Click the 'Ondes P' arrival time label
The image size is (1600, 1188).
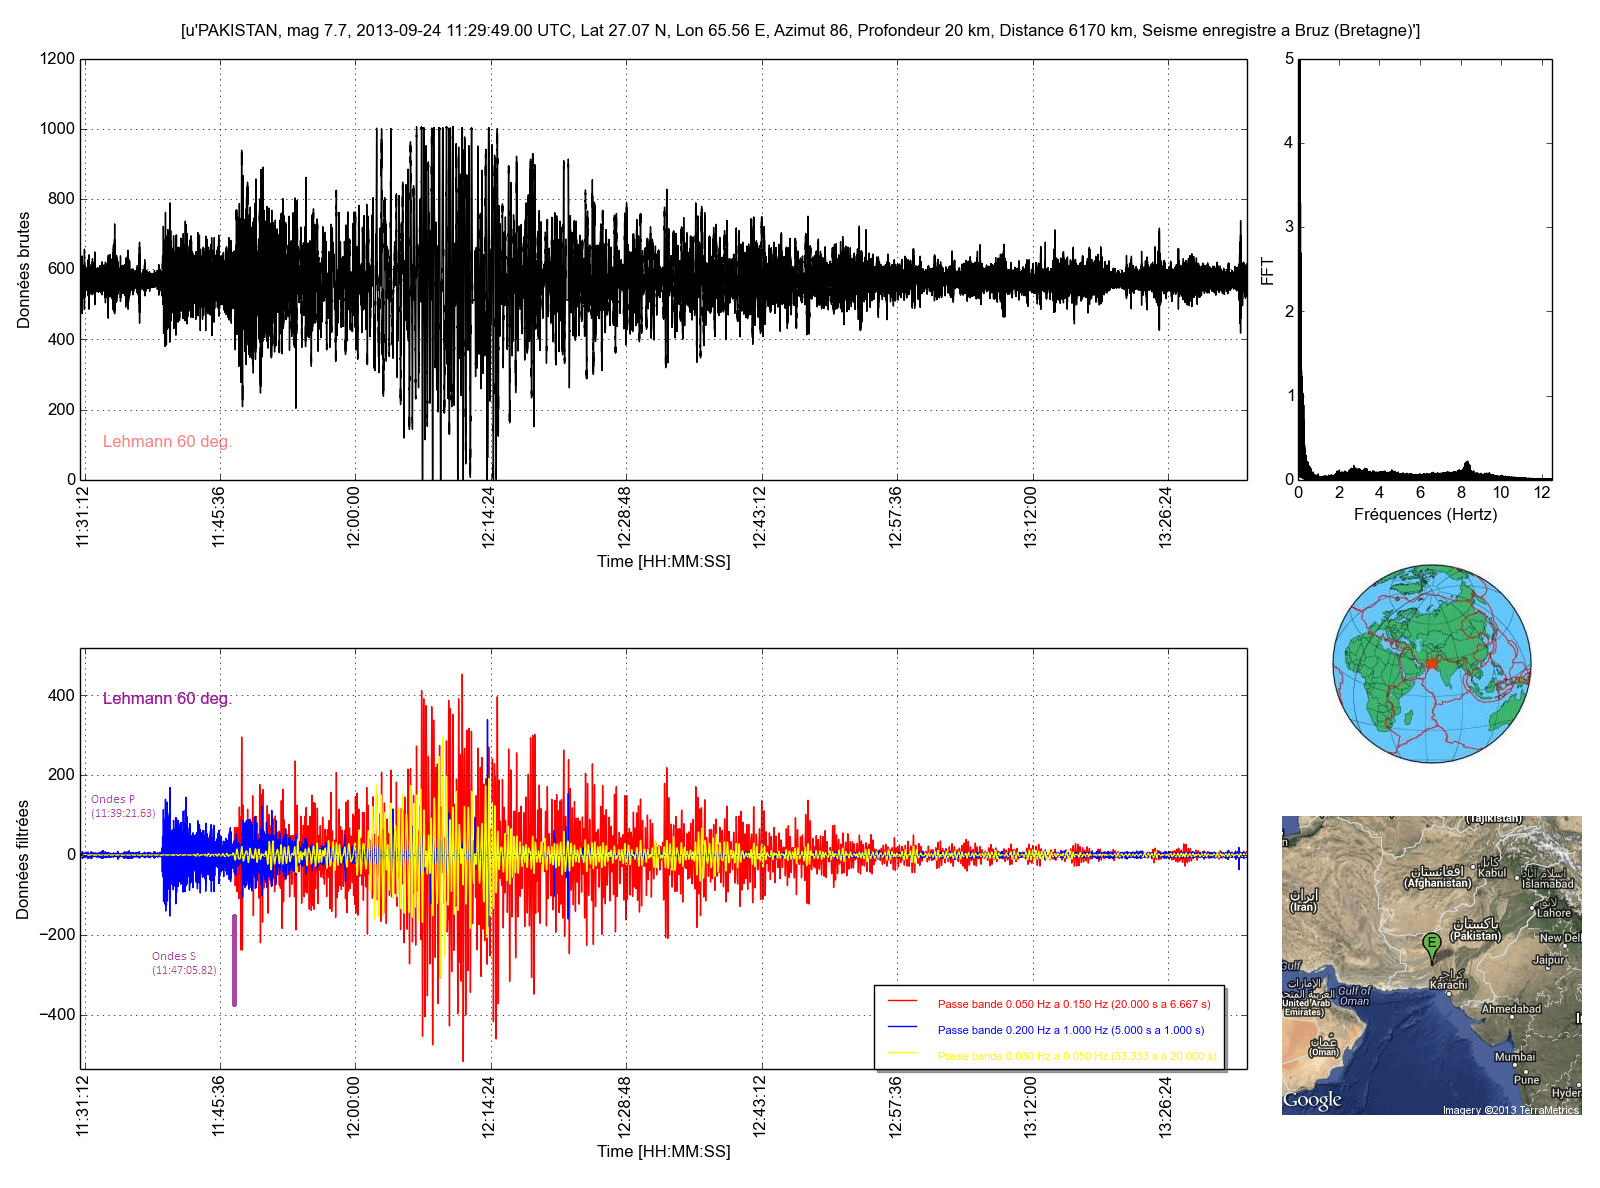tap(123, 806)
